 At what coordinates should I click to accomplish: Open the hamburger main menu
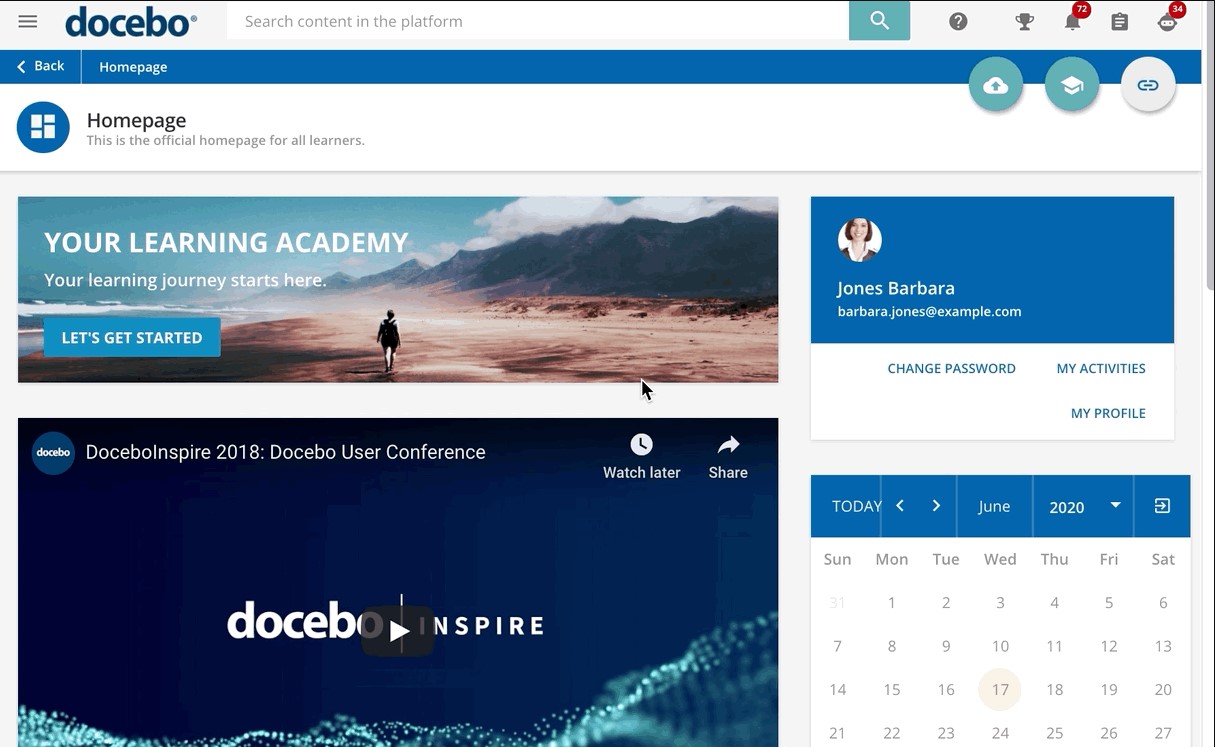tap(28, 21)
